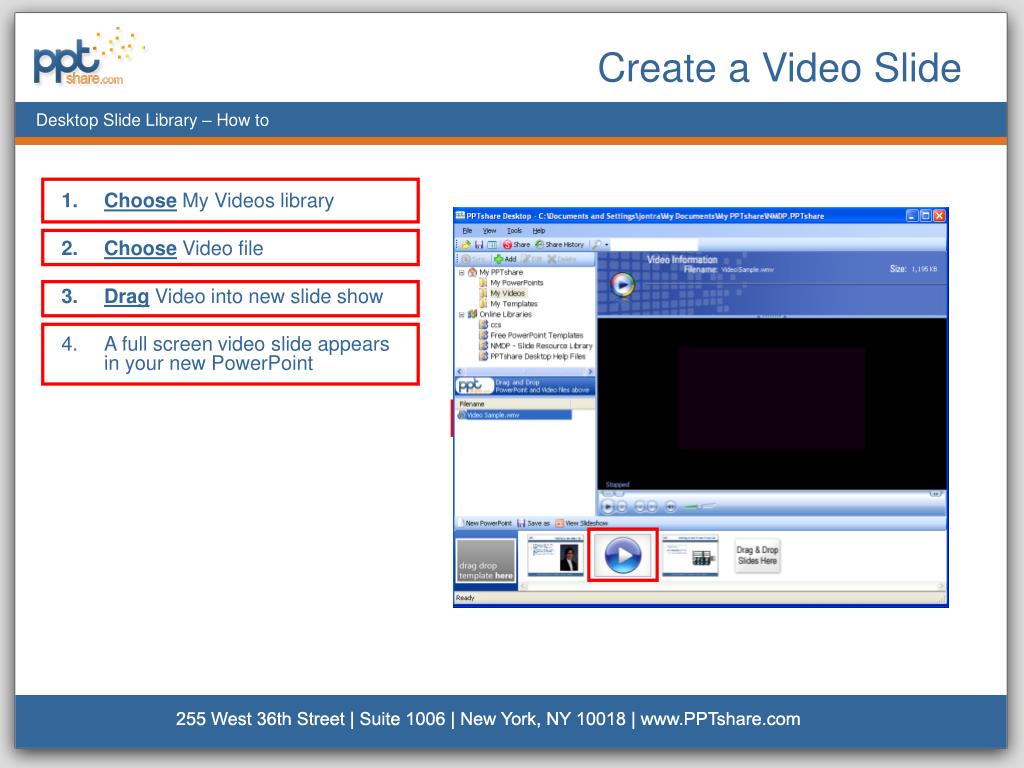Click the Windows Media Player logo icon
1024x768 pixels.
pos(622,285)
